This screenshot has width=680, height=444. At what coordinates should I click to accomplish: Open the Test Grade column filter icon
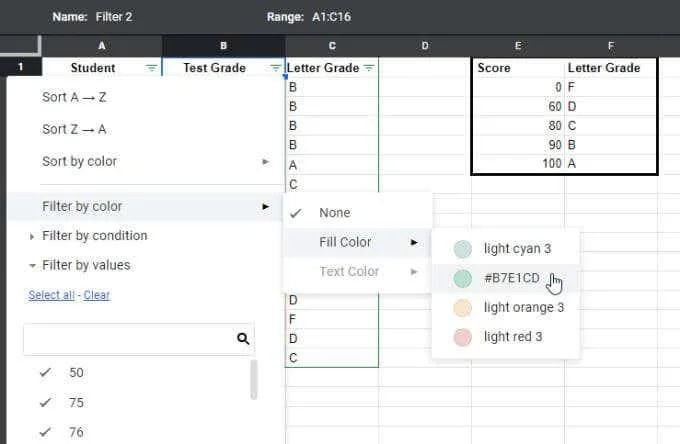(x=275, y=68)
